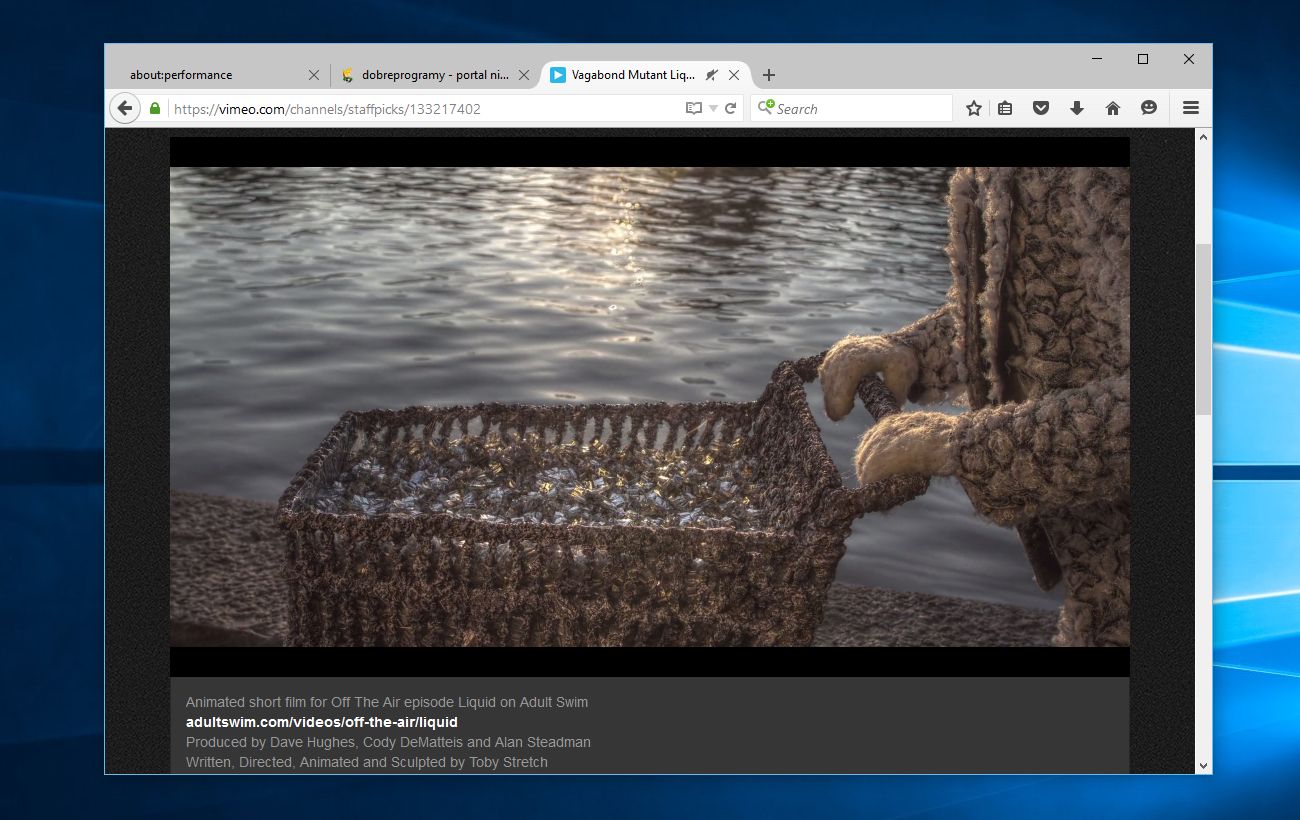Open a new tab with plus button
1300x820 pixels.
[x=769, y=75]
